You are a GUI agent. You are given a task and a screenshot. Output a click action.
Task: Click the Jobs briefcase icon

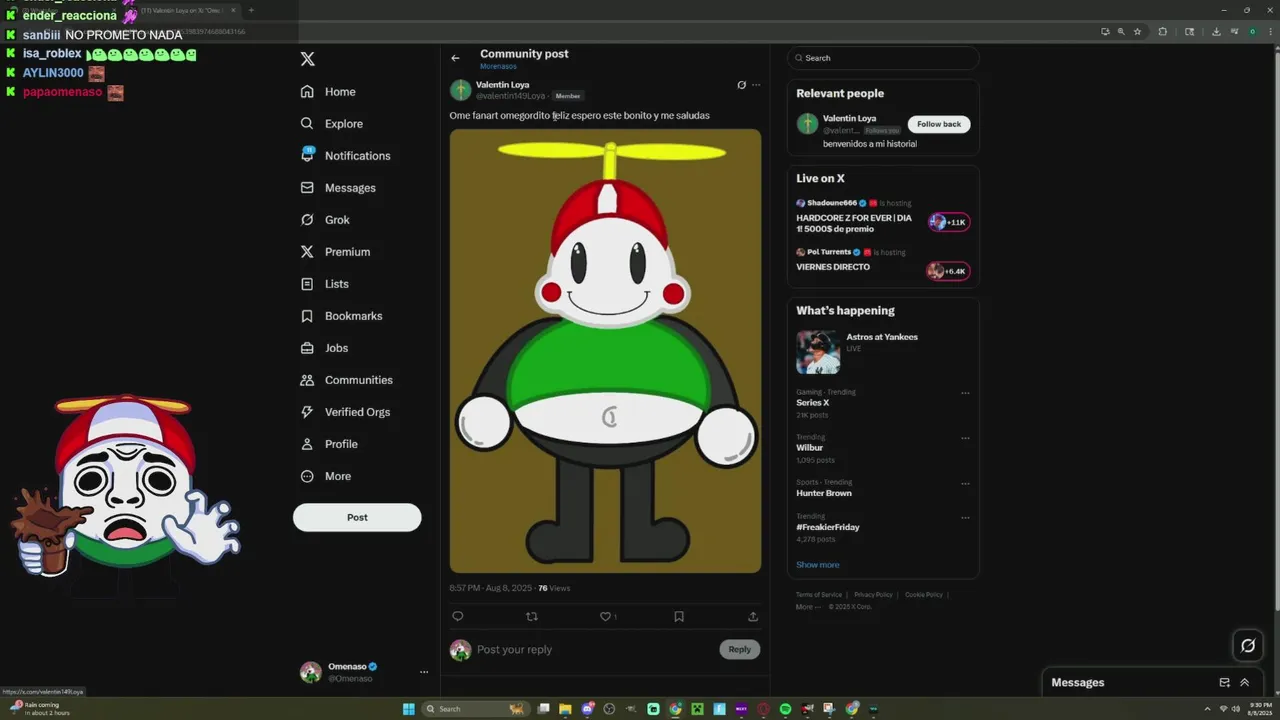click(307, 348)
